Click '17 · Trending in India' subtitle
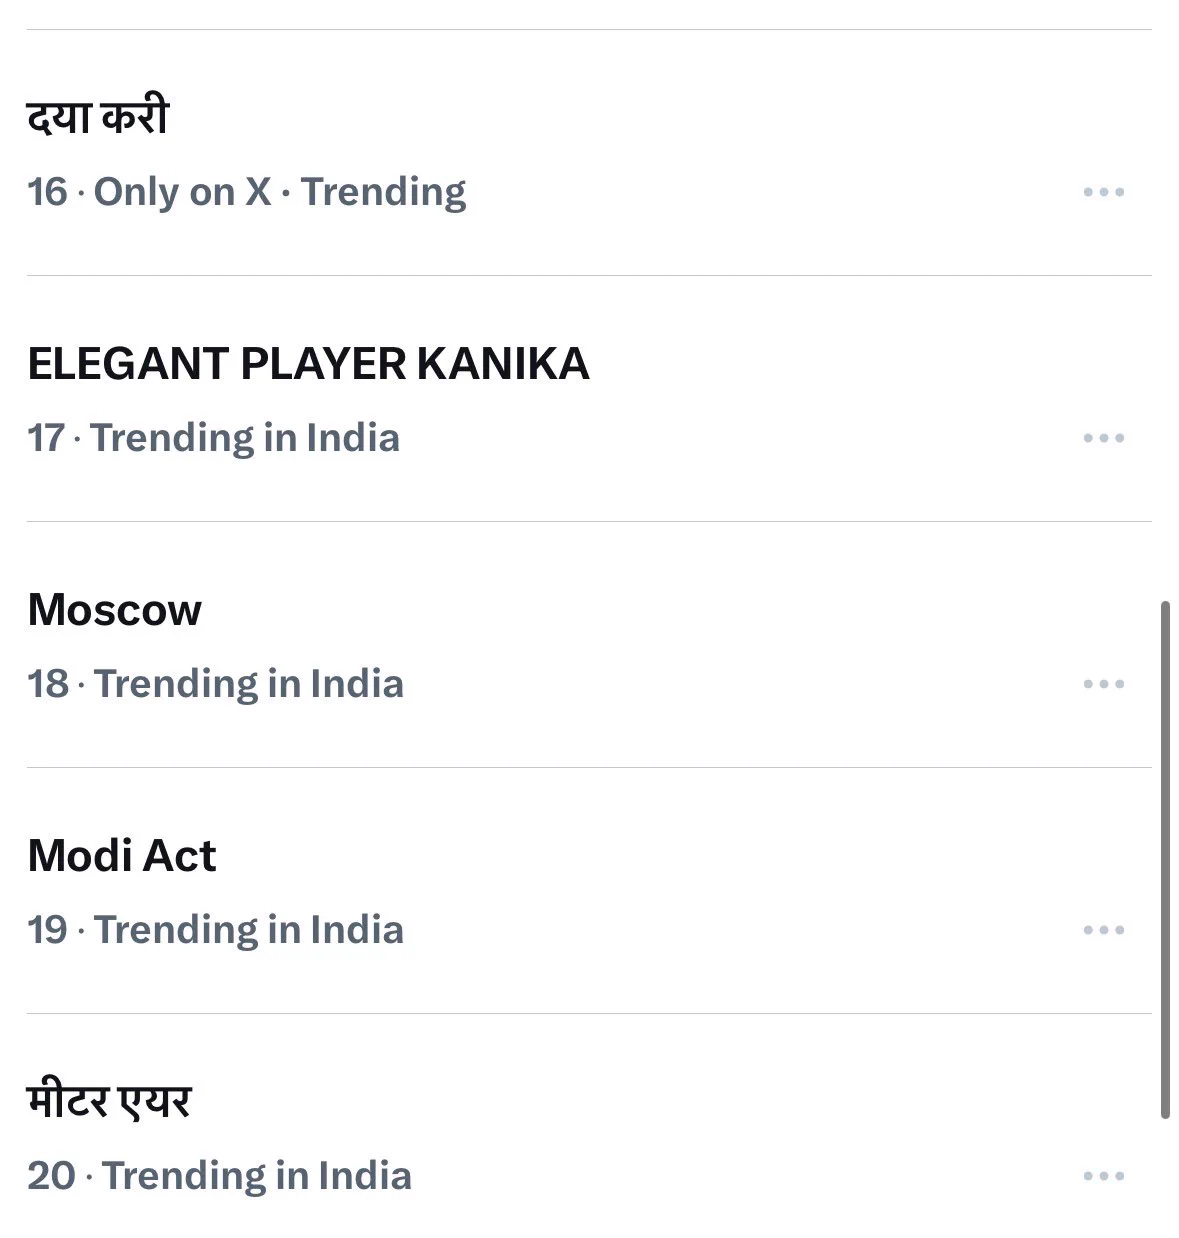Screen dimensions: 1179x1238 213,438
